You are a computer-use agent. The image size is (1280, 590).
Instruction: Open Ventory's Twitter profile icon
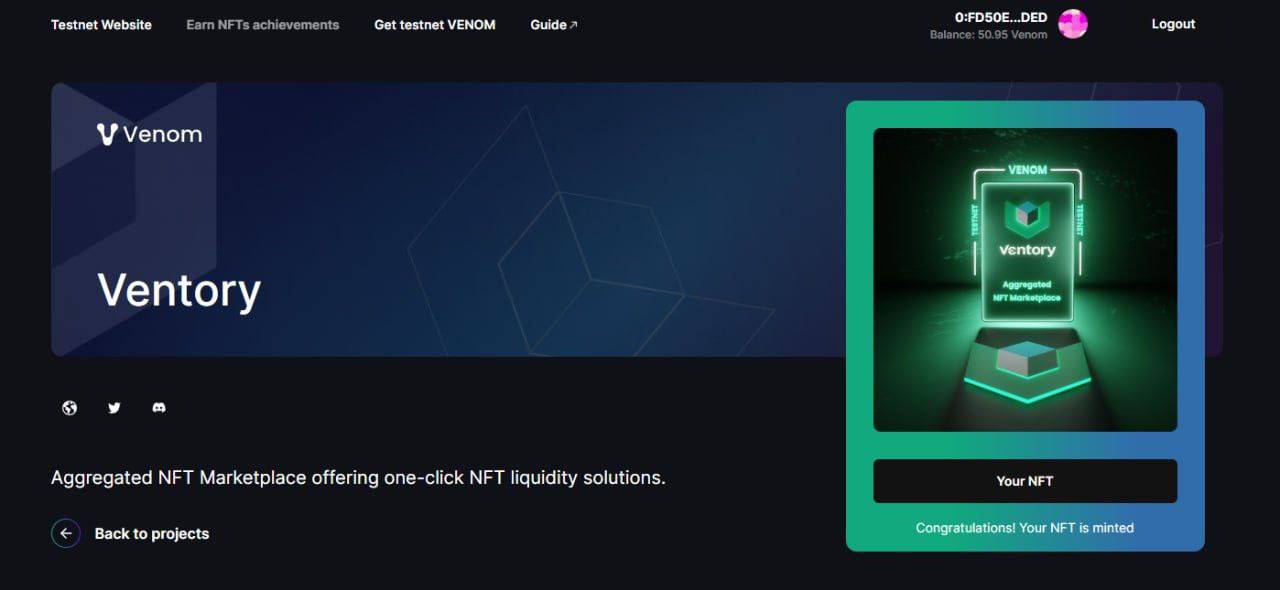[114, 408]
